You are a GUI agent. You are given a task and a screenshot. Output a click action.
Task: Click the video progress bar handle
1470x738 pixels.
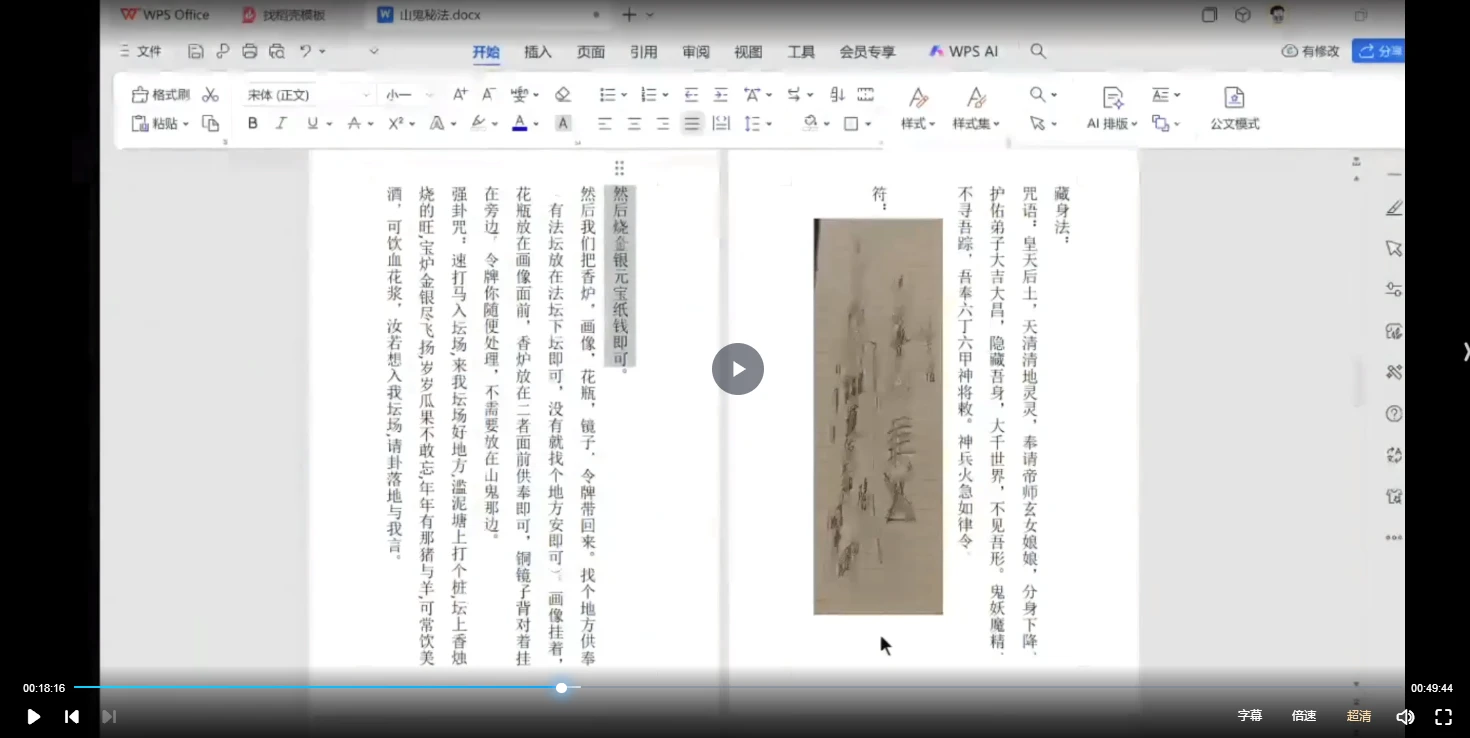[x=562, y=688]
